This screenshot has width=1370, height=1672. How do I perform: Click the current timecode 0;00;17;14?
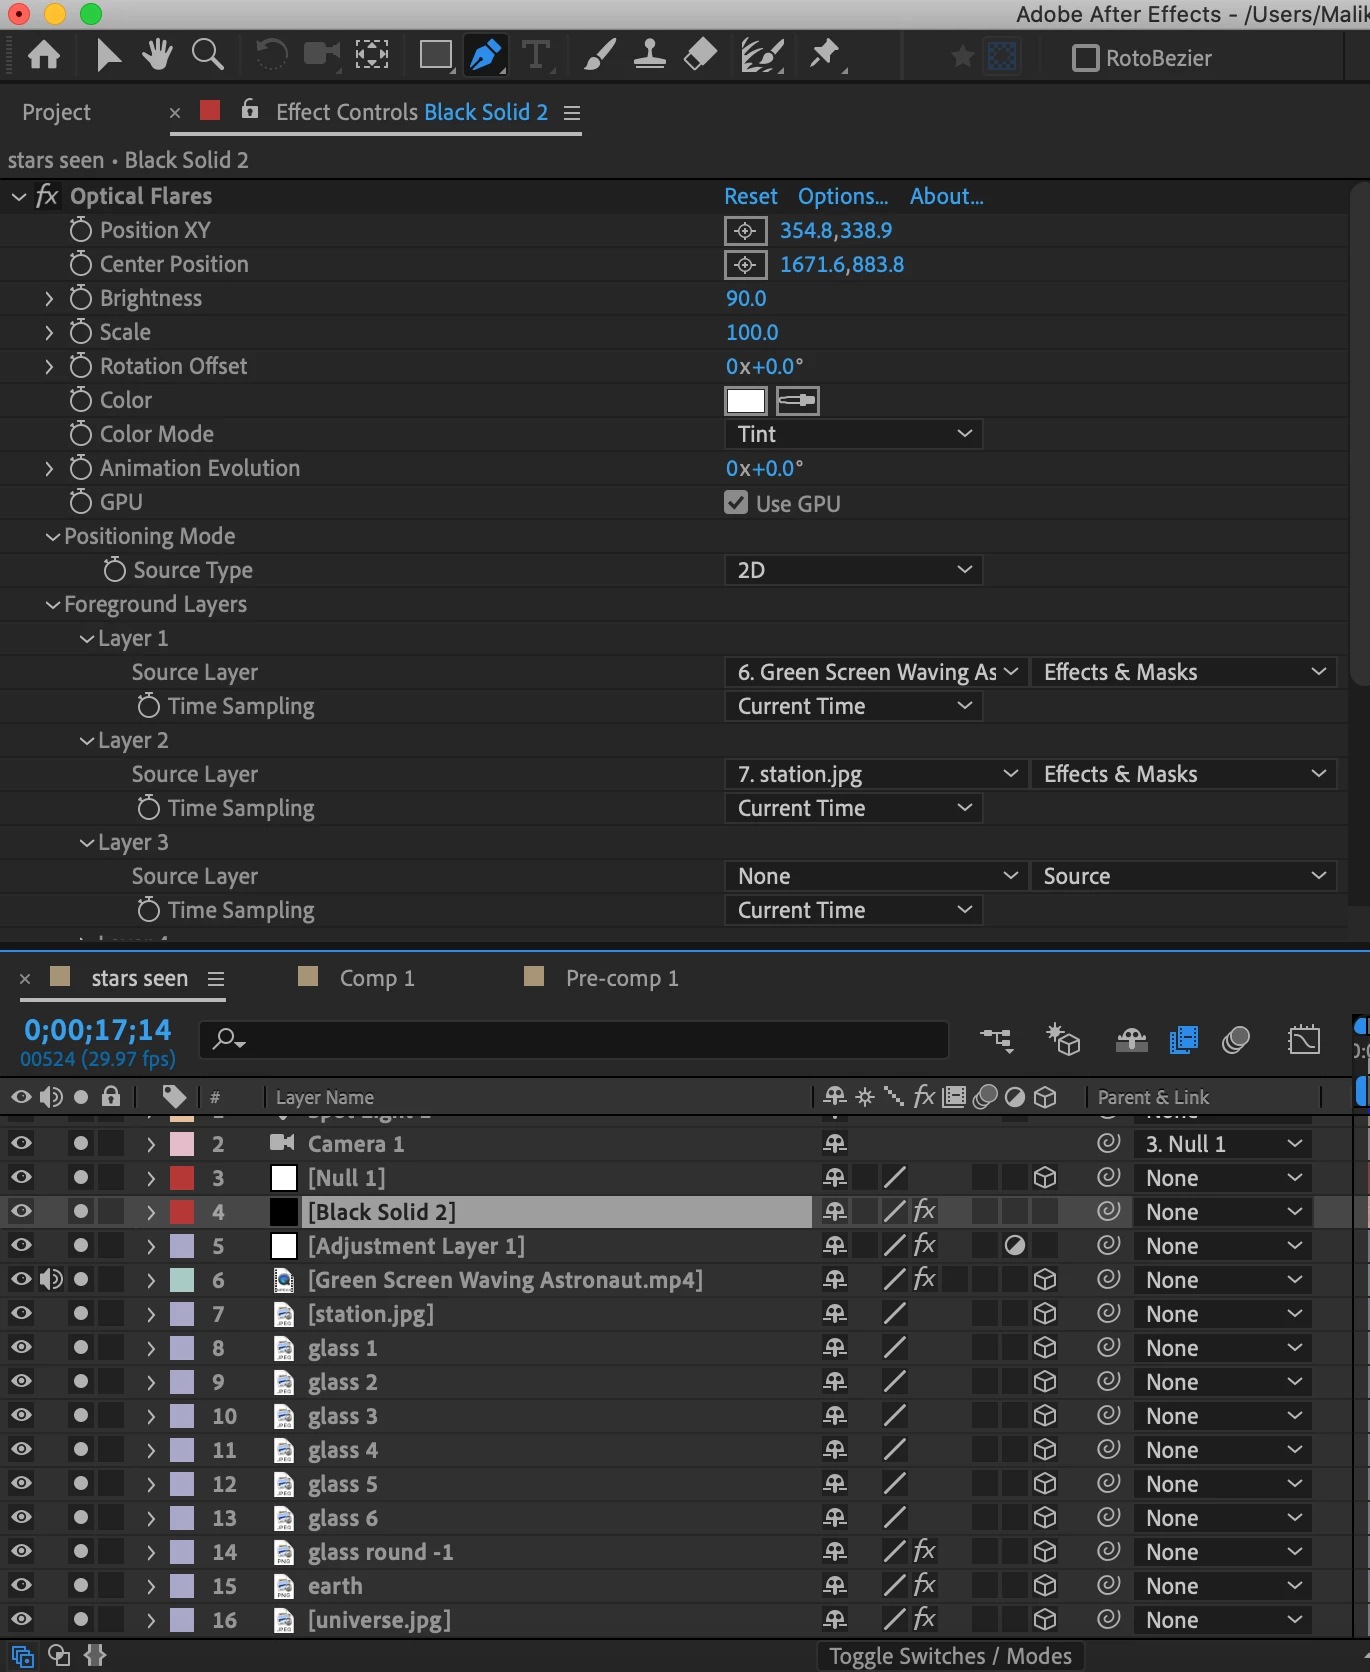98,1029
